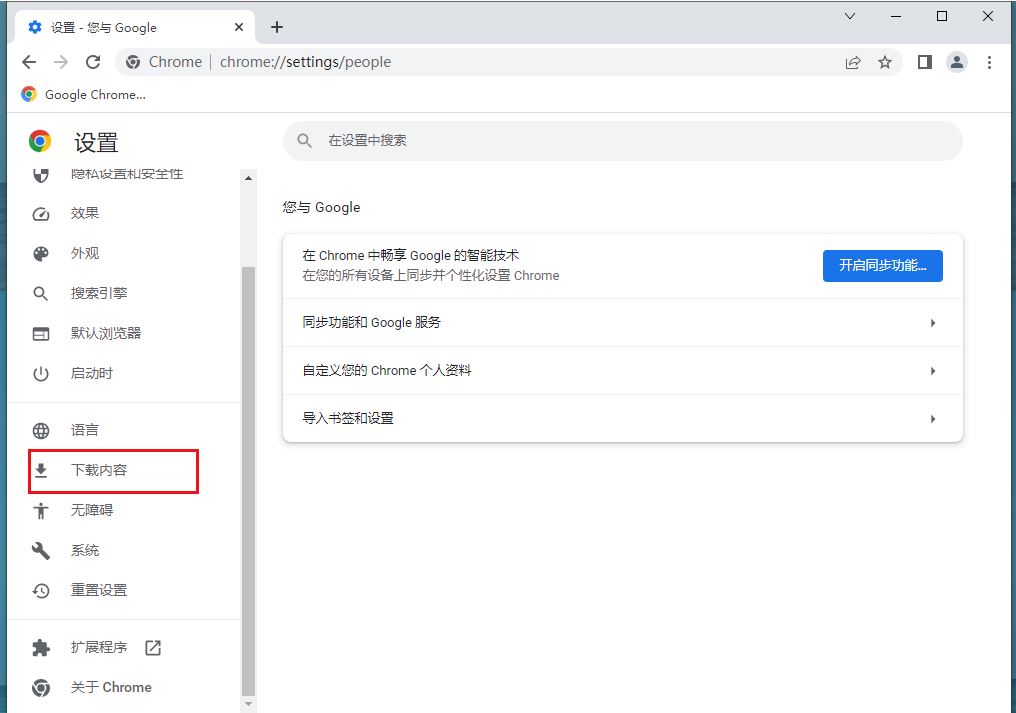Open the profile avatar menu
Screen dimensions: 1016x713
tap(956, 62)
